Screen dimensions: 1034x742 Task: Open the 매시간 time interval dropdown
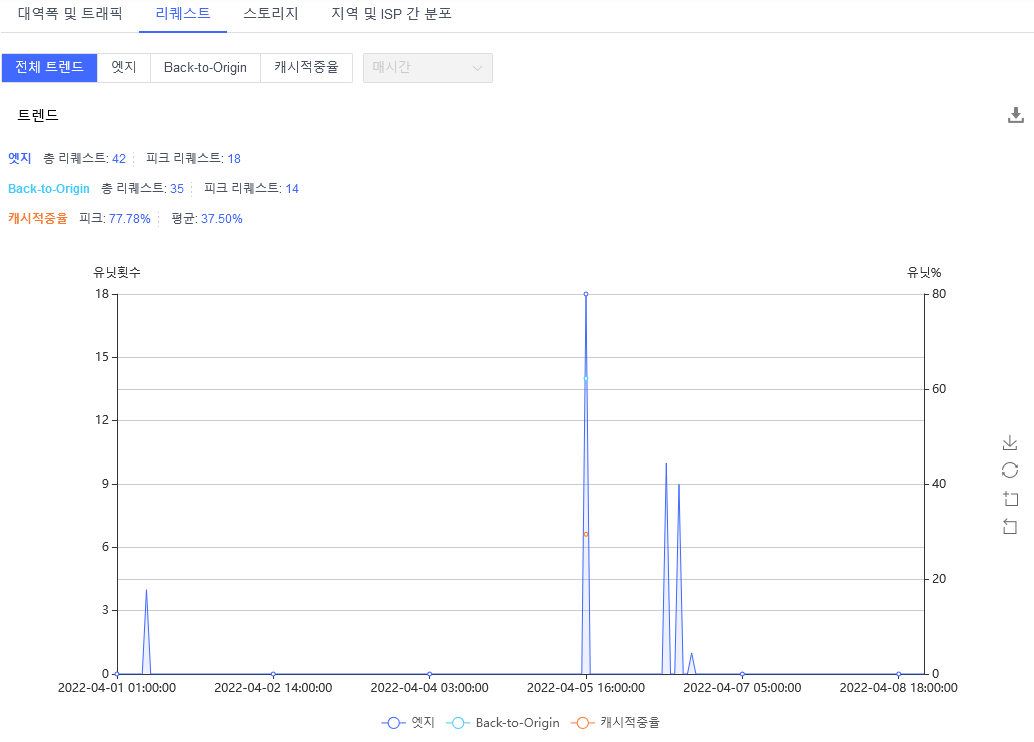coord(428,67)
